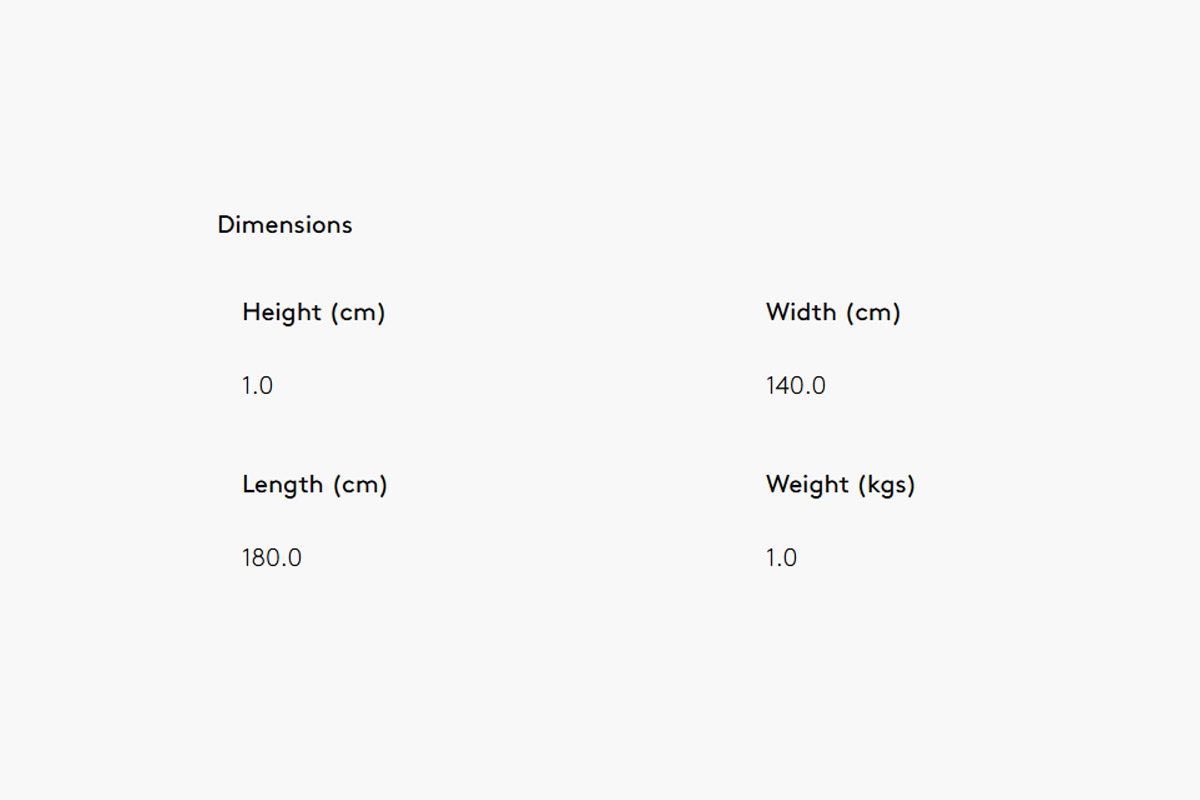Click the word Height in its label
1200x800 pixels.
[x=281, y=313]
